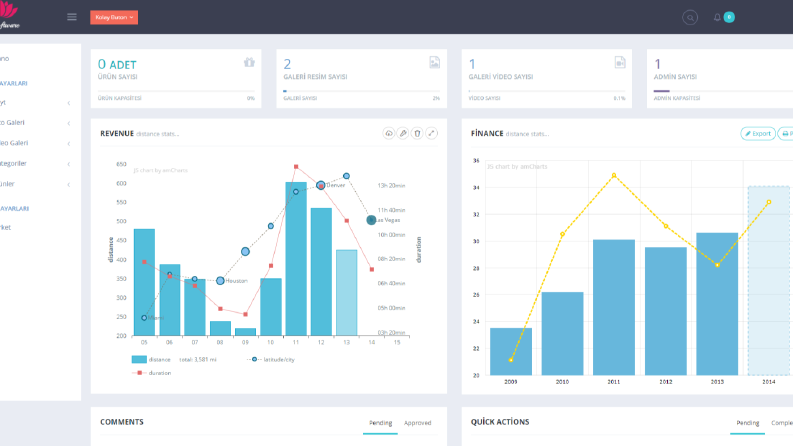This screenshot has width=793, height=446.
Task: Toggle the duration series in chart legend
Action: [151, 373]
